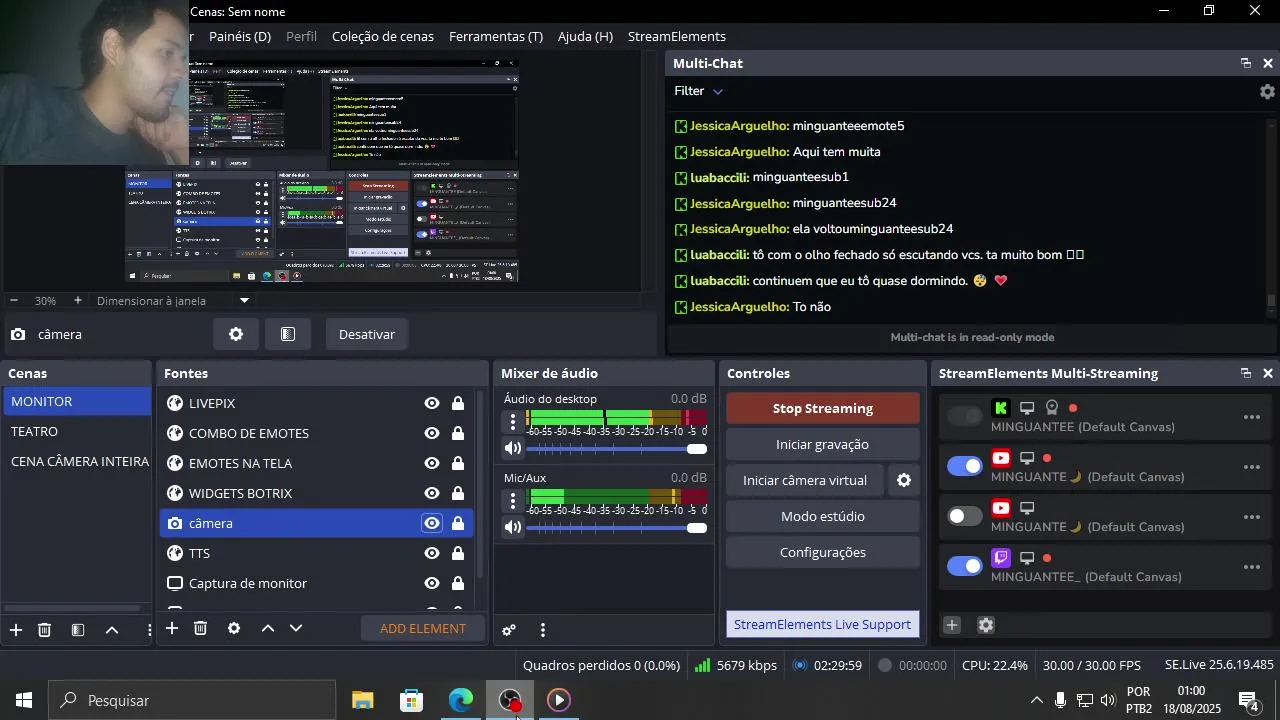Screen dimensions: 1280x720
Task: Open Multi-Chat settings gear
Action: [x=1267, y=91]
